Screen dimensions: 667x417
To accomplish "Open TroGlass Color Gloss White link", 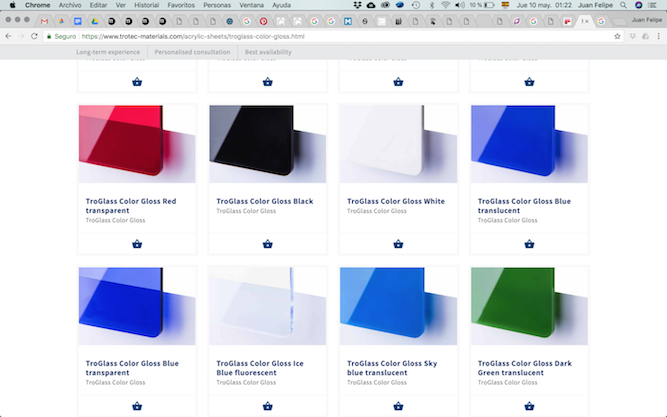I will pyautogui.click(x=396, y=201).
